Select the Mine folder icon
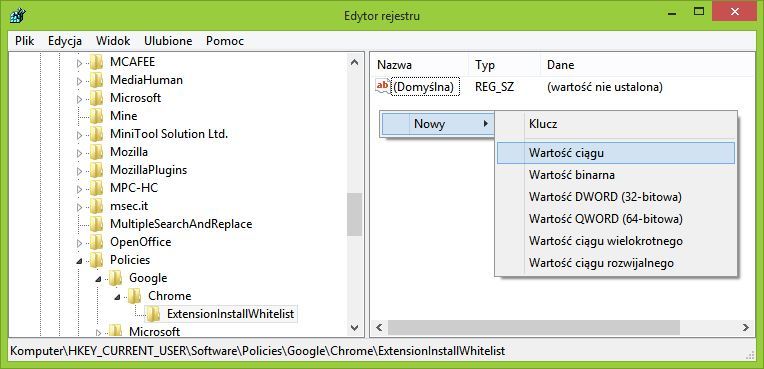Image resolution: width=764 pixels, height=369 pixels. [x=96, y=116]
